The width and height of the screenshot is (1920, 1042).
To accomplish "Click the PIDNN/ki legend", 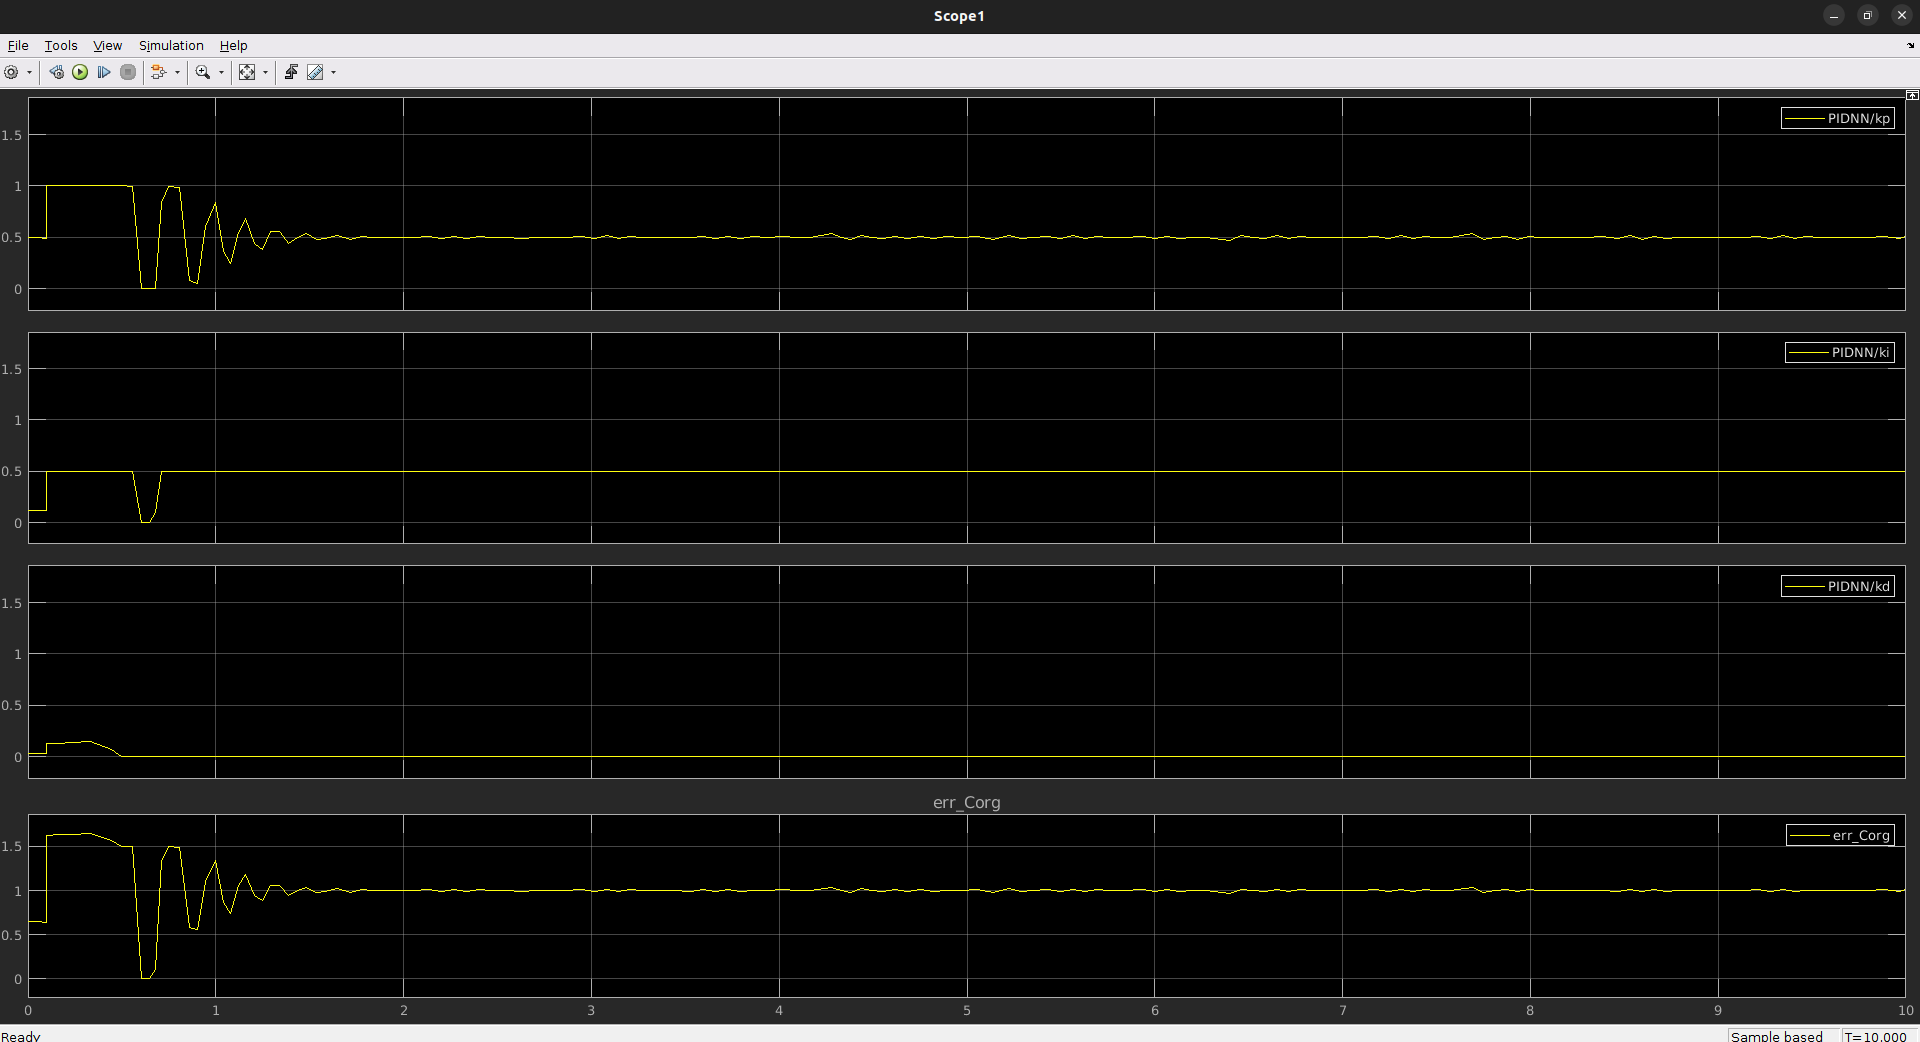I will (1840, 352).
